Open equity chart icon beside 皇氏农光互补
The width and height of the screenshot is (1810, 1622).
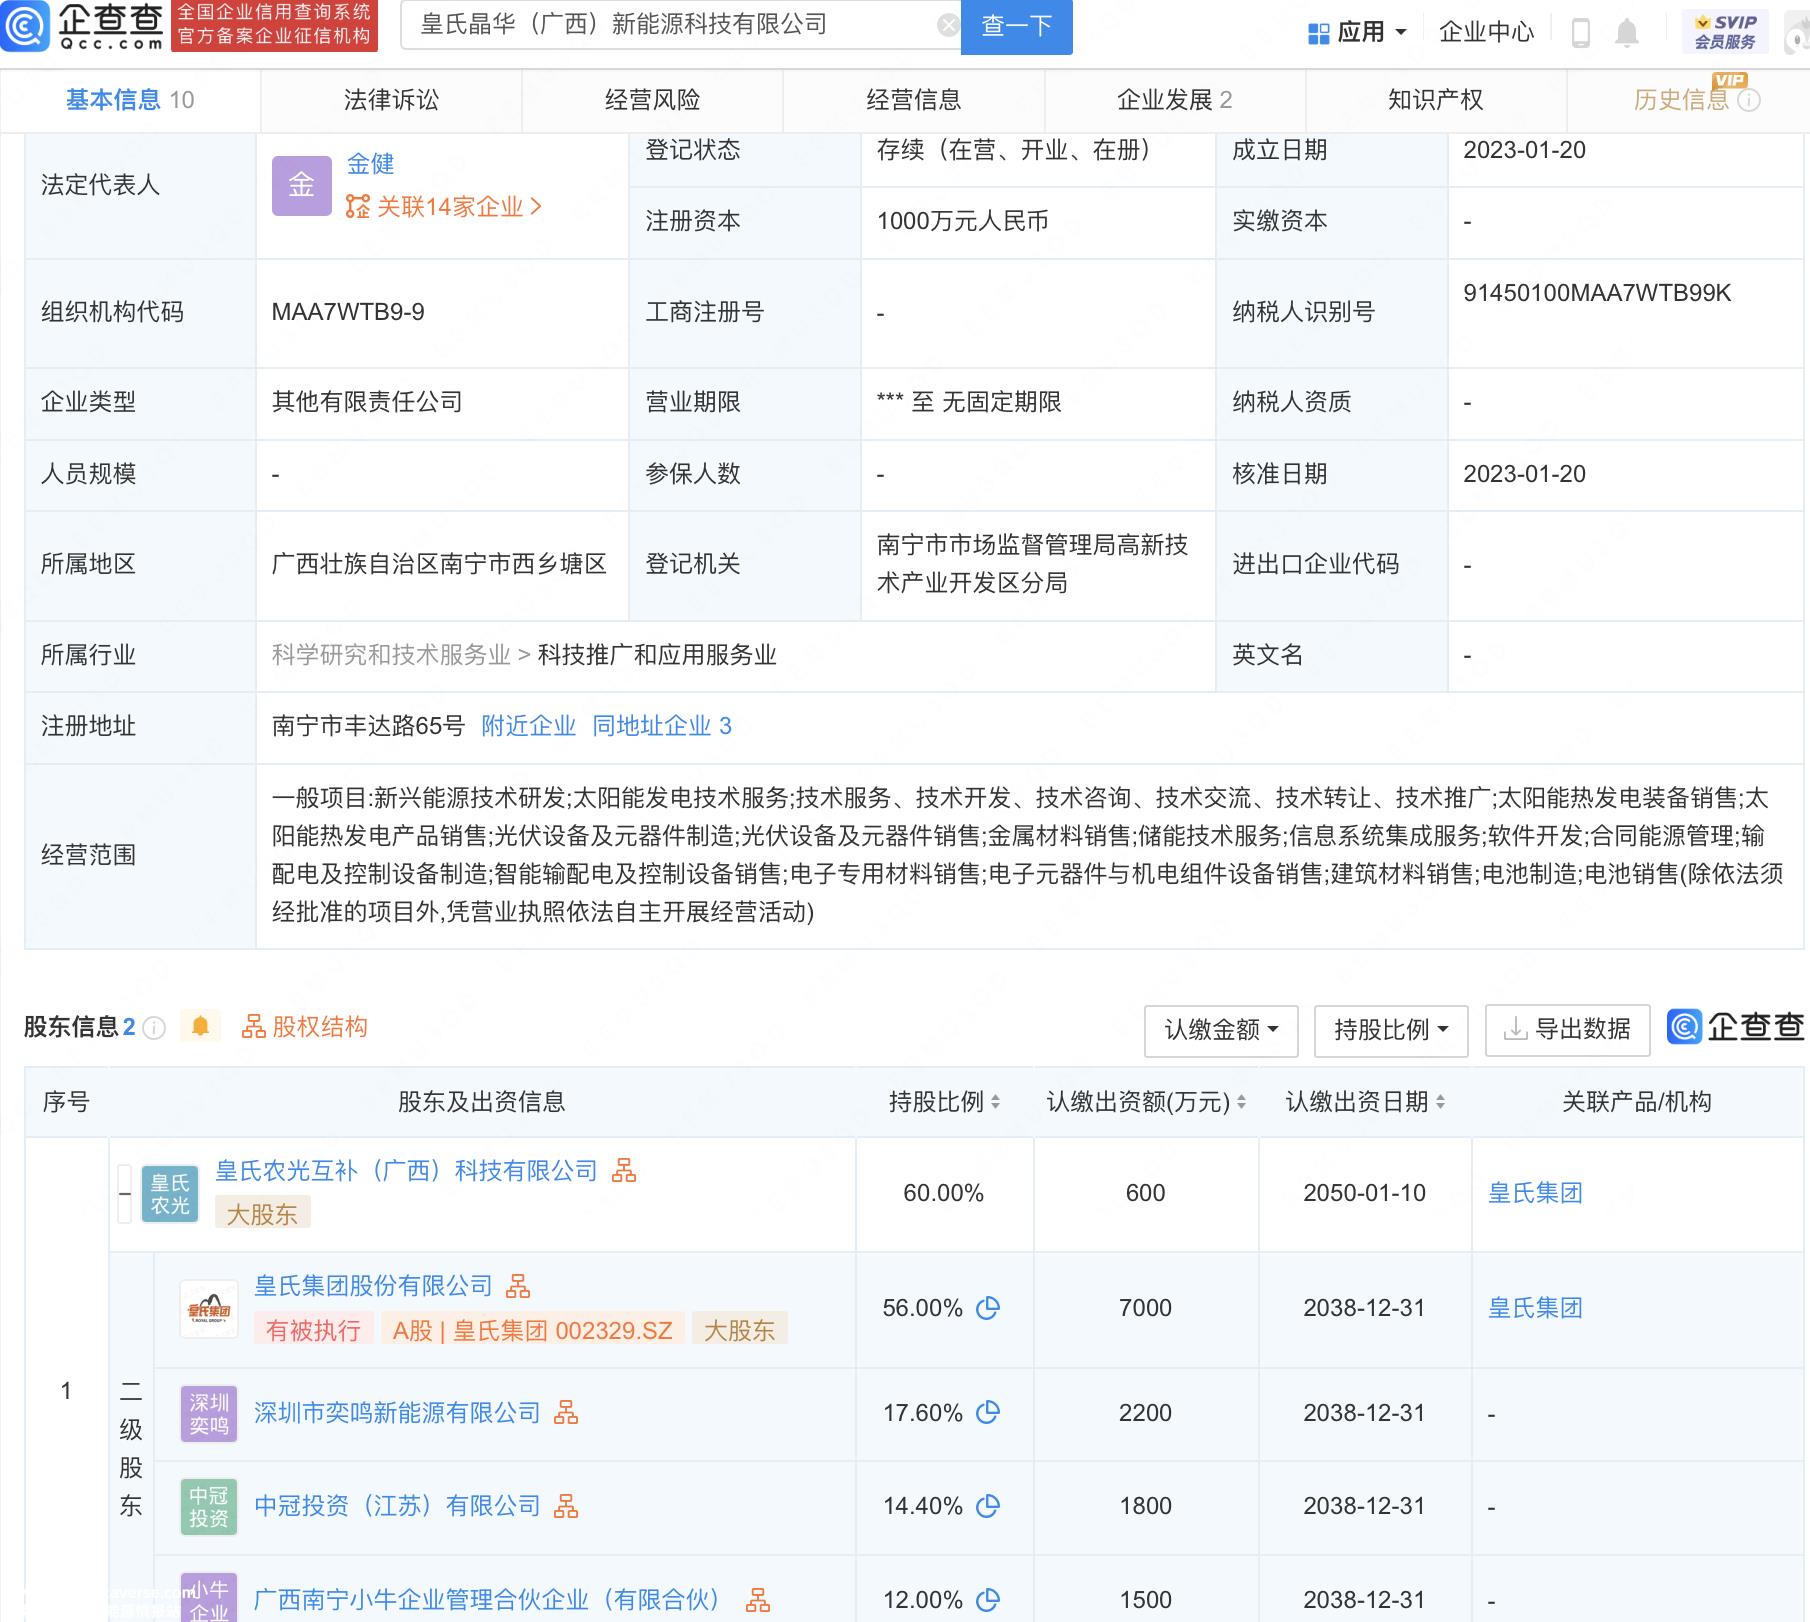pyautogui.click(x=624, y=1170)
